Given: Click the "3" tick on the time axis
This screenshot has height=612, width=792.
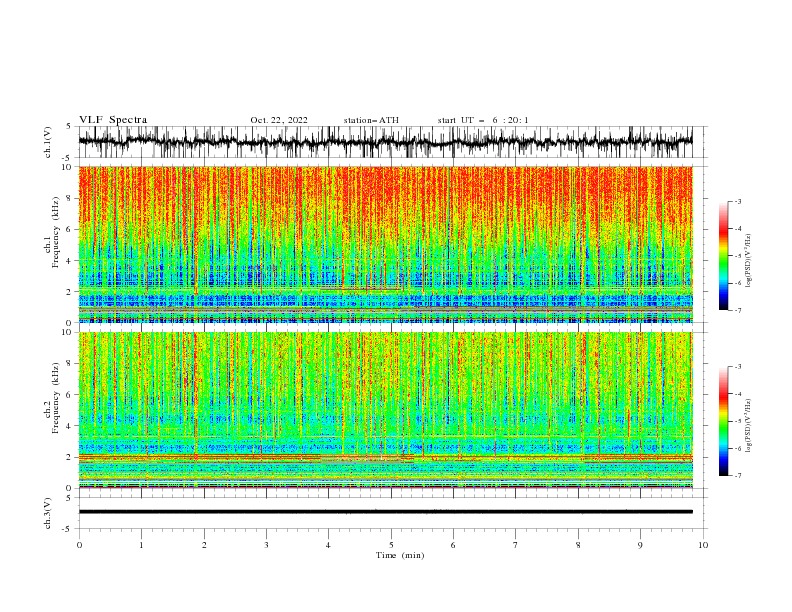Looking at the screenshot, I should pos(266,545).
